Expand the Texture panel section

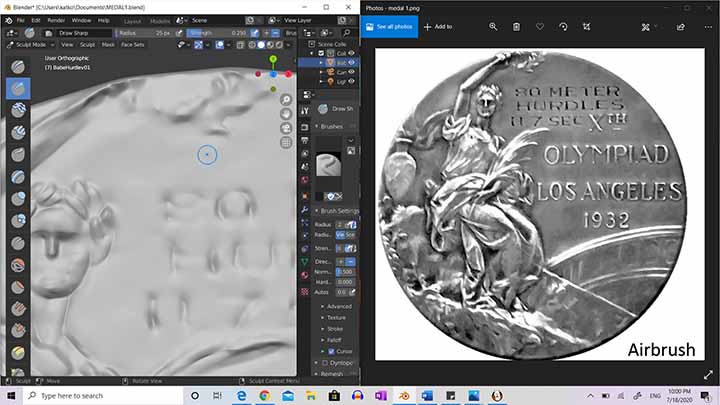point(335,316)
